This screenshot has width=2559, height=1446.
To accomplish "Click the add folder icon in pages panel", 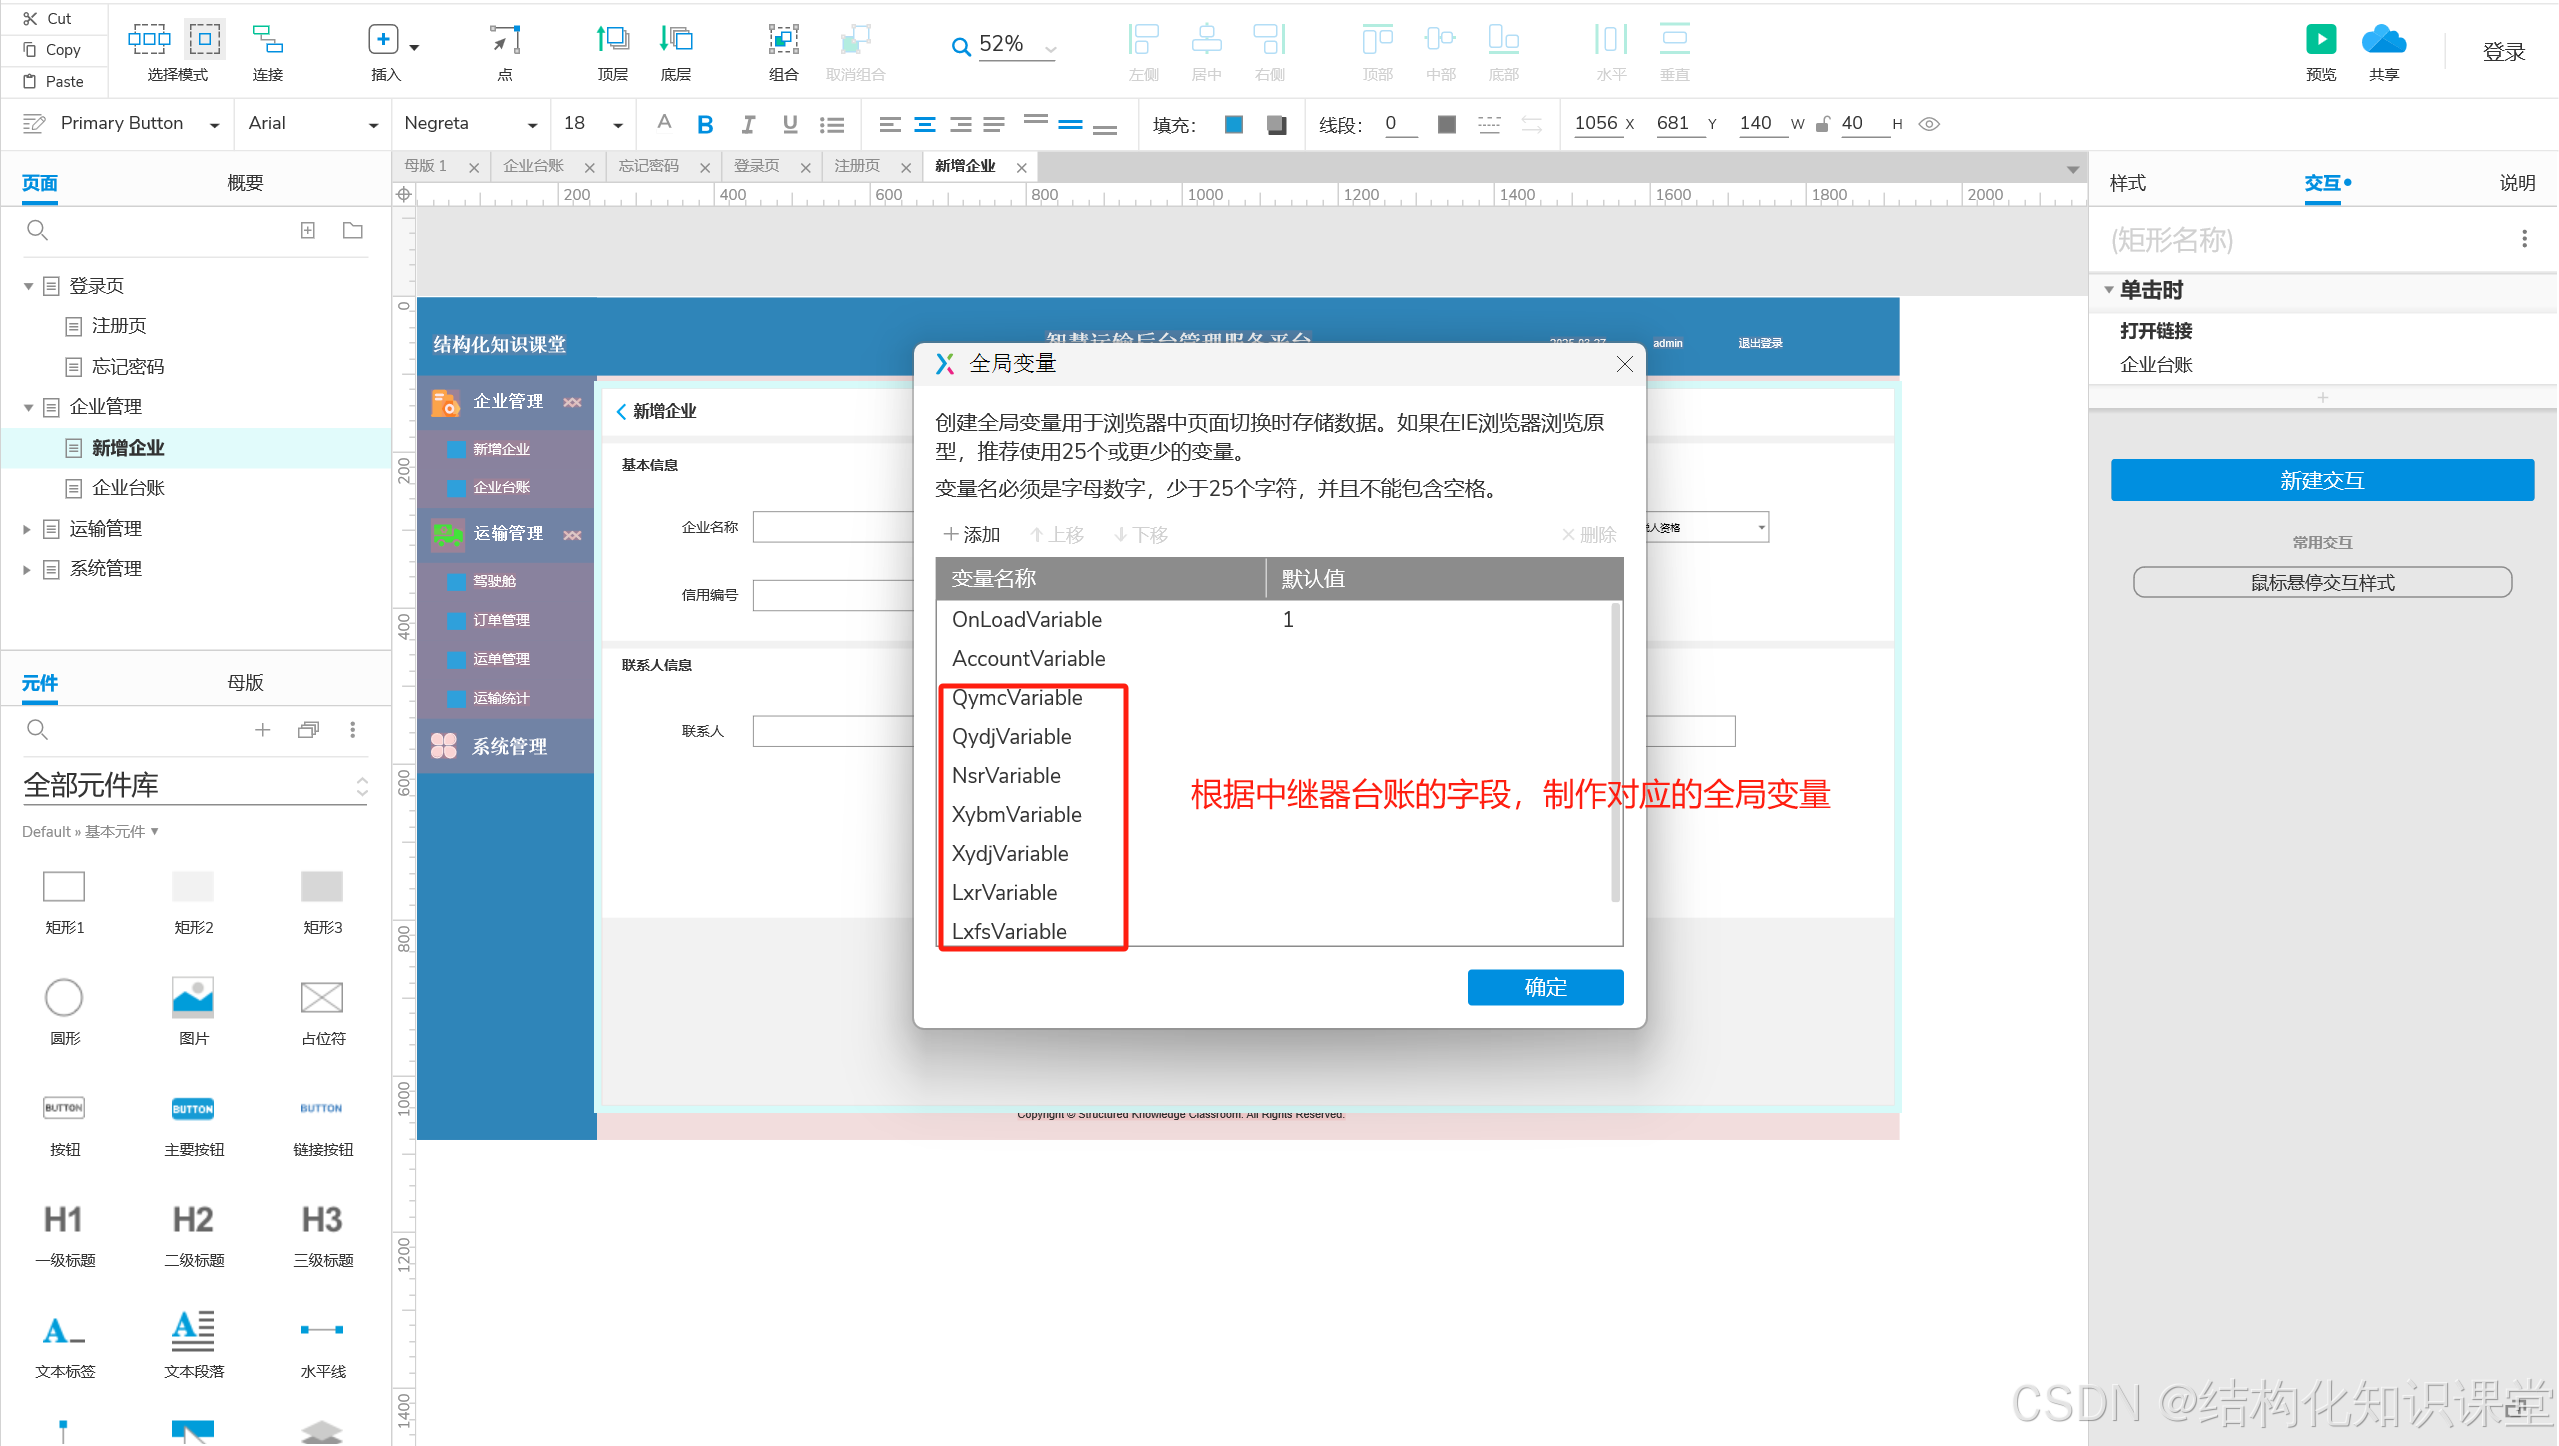I will click(352, 231).
